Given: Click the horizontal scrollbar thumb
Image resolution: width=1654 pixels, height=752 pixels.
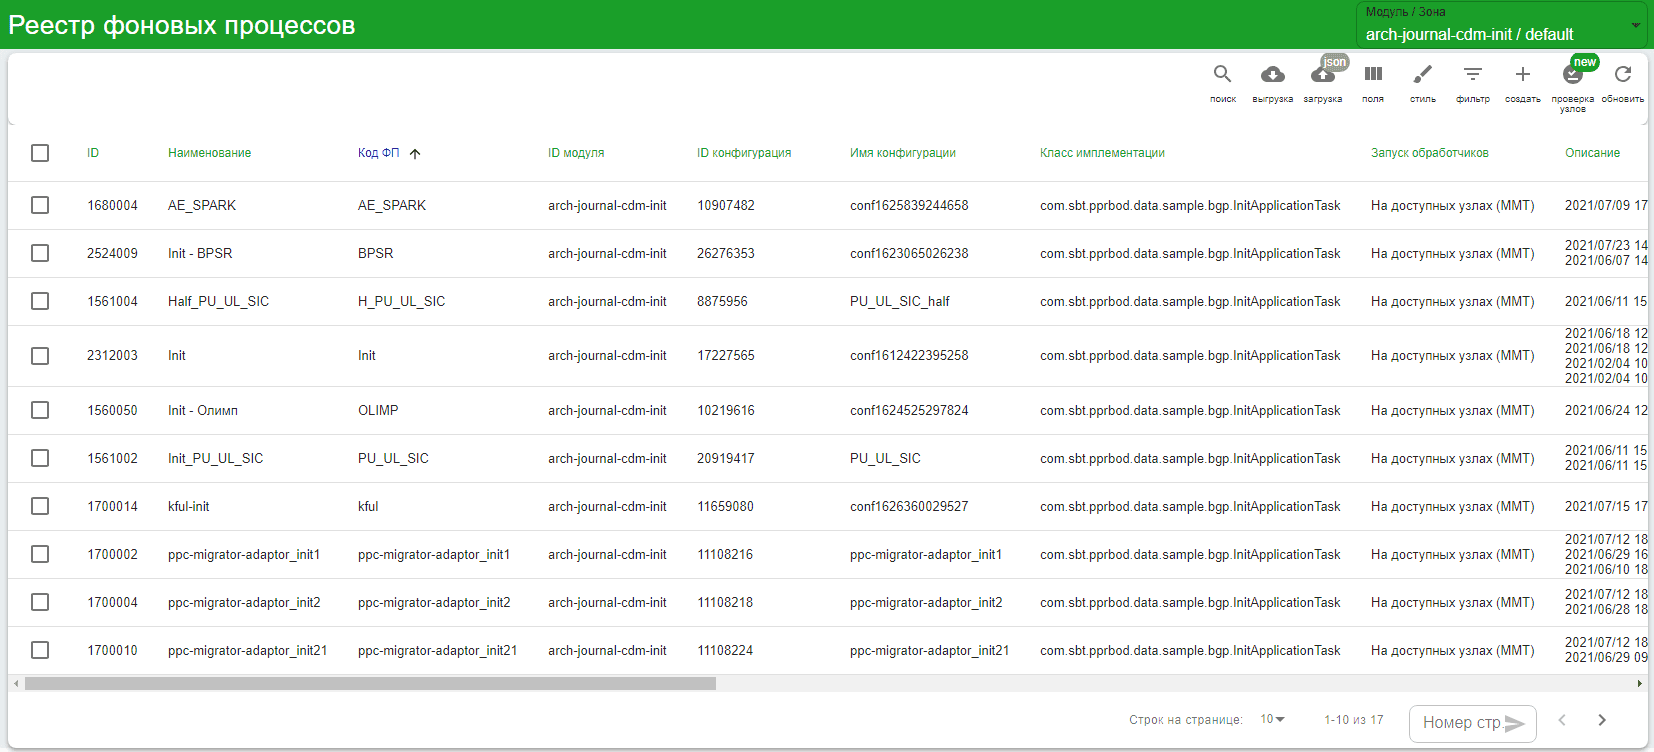Looking at the screenshot, I should [x=370, y=684].
